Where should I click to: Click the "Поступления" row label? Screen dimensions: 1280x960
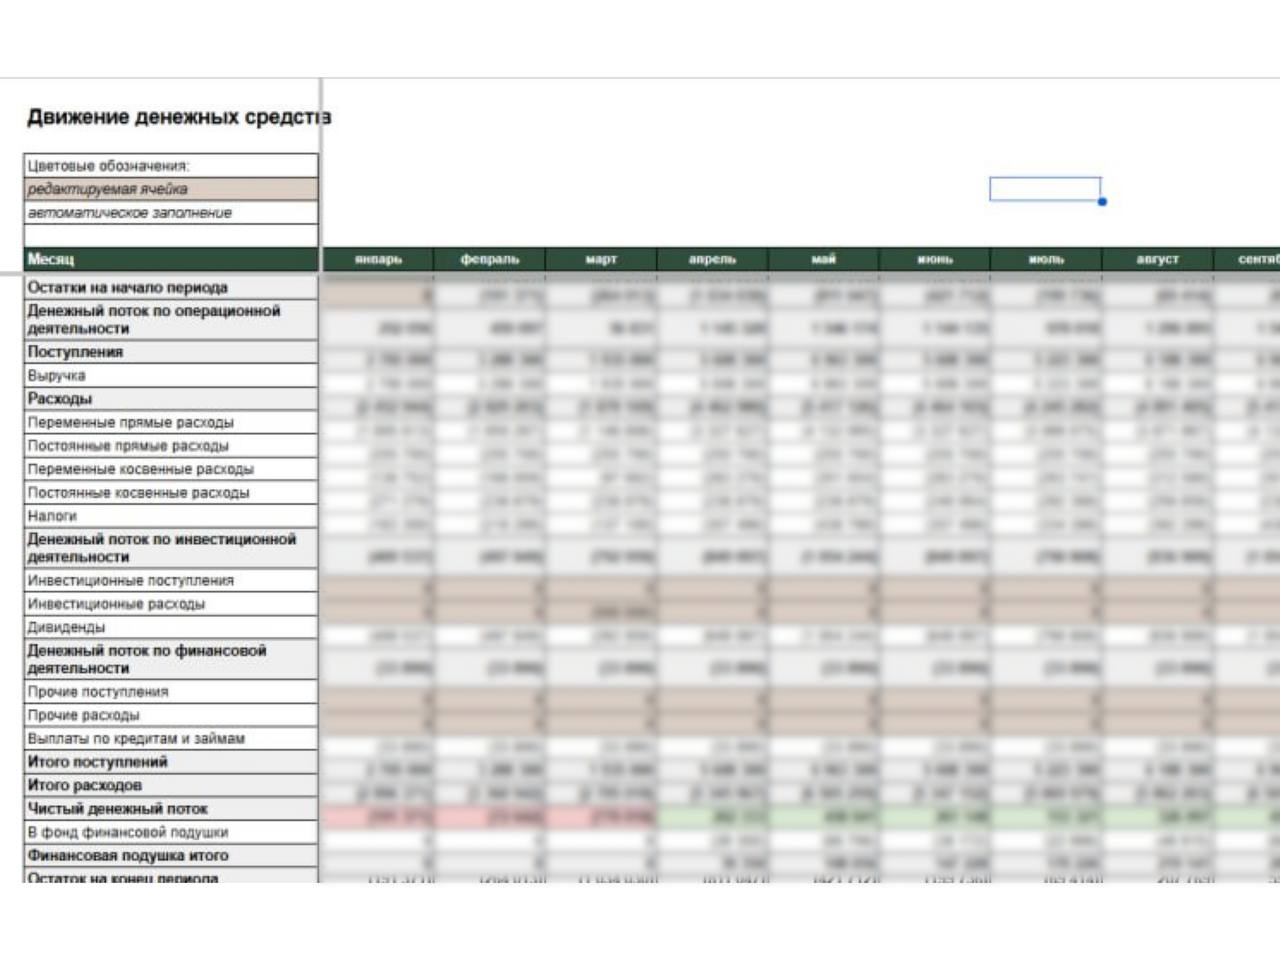point(171,352)
